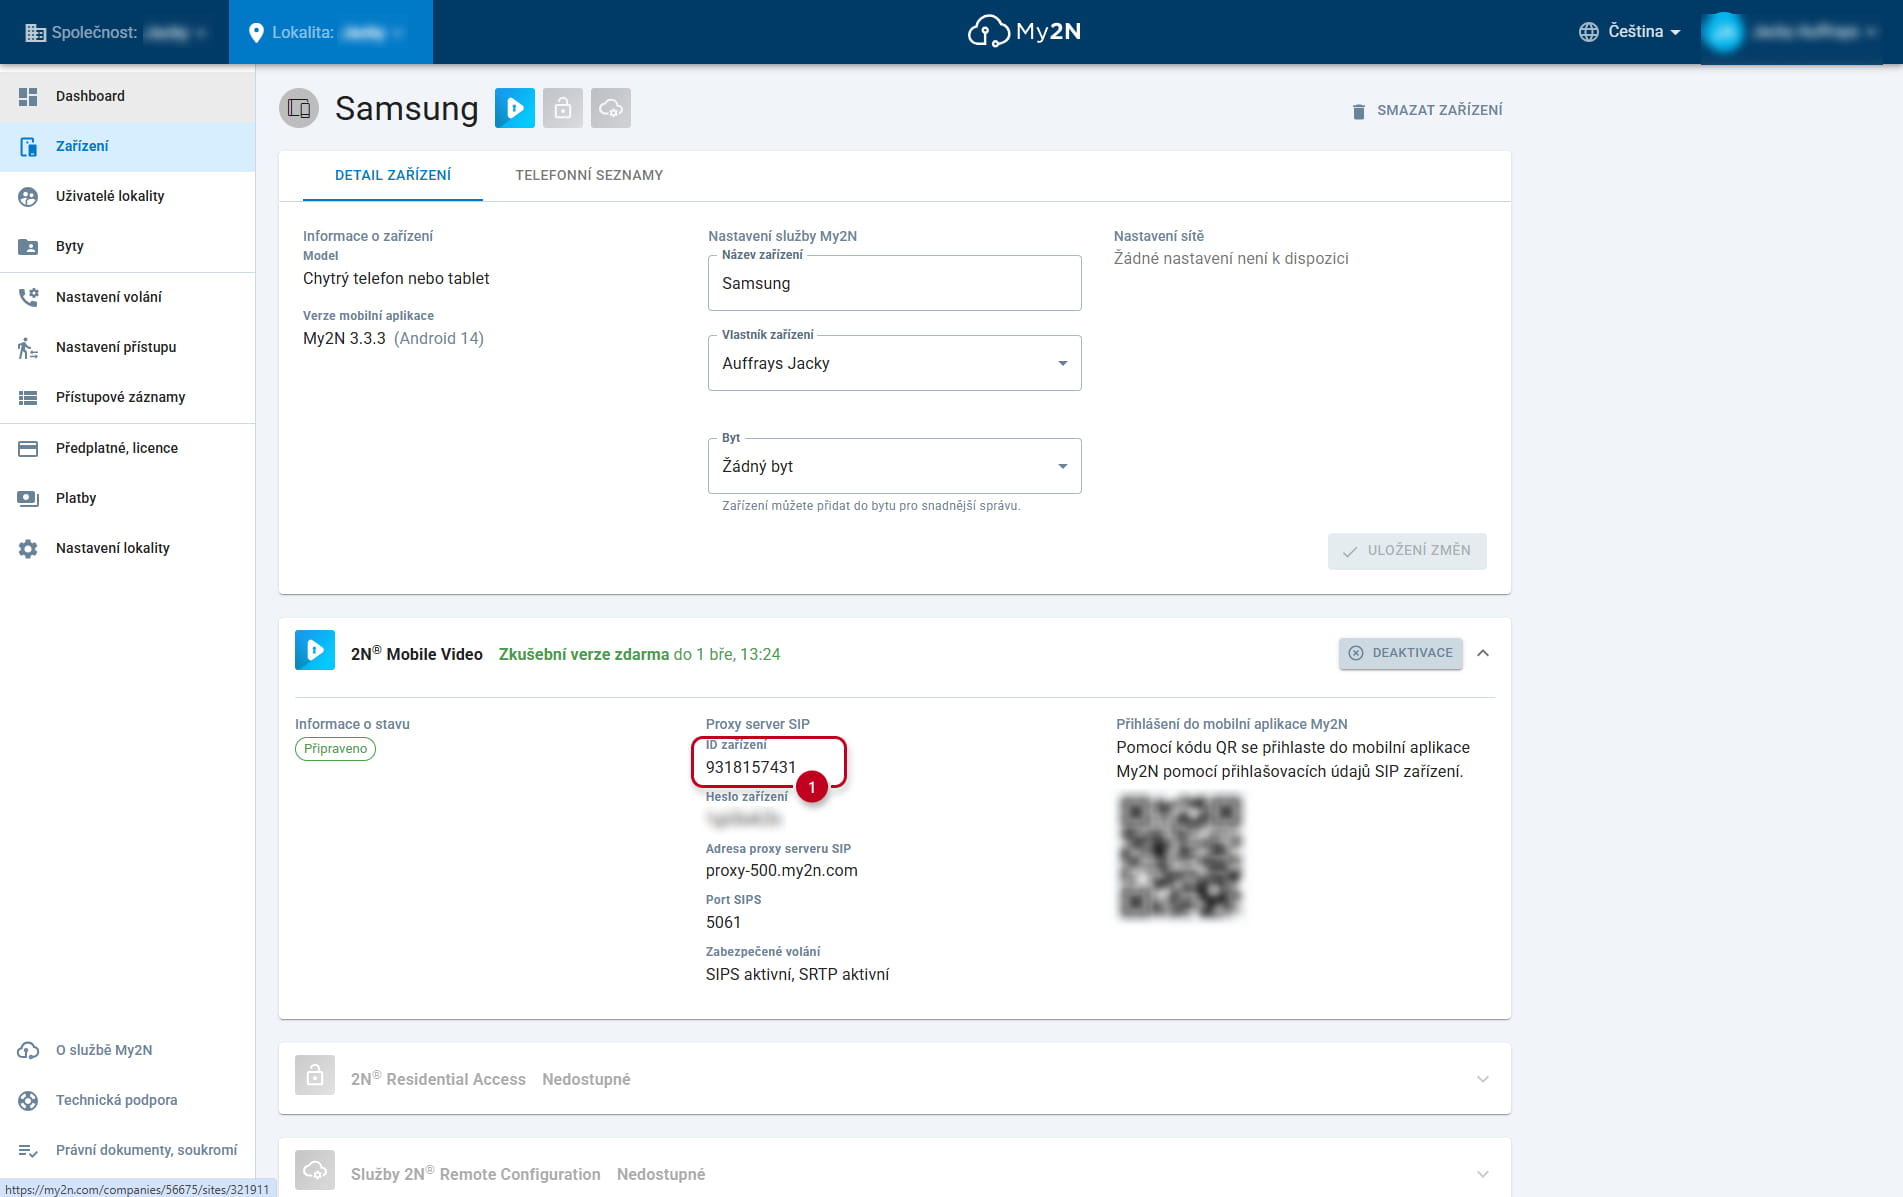This screenshot has height=1197, width=1903.
Task: Click proxy-500.my2n.com address text
Action: pos(781,870)
